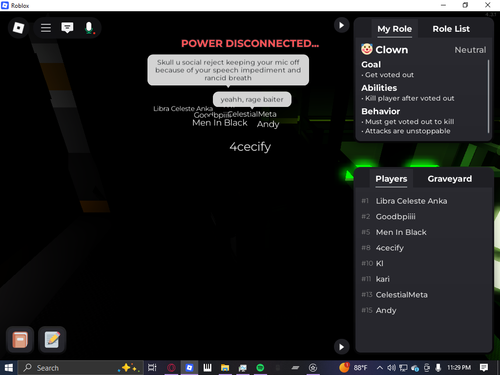Show hidden system tray icons
The height and width of the screenshot is (375, 500).
(379, 368)
